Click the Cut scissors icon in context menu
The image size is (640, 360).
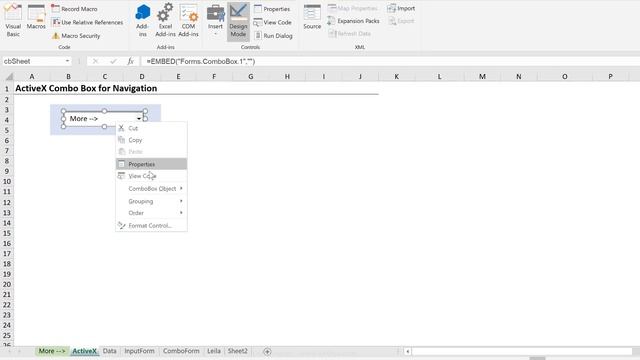[121, 128]
